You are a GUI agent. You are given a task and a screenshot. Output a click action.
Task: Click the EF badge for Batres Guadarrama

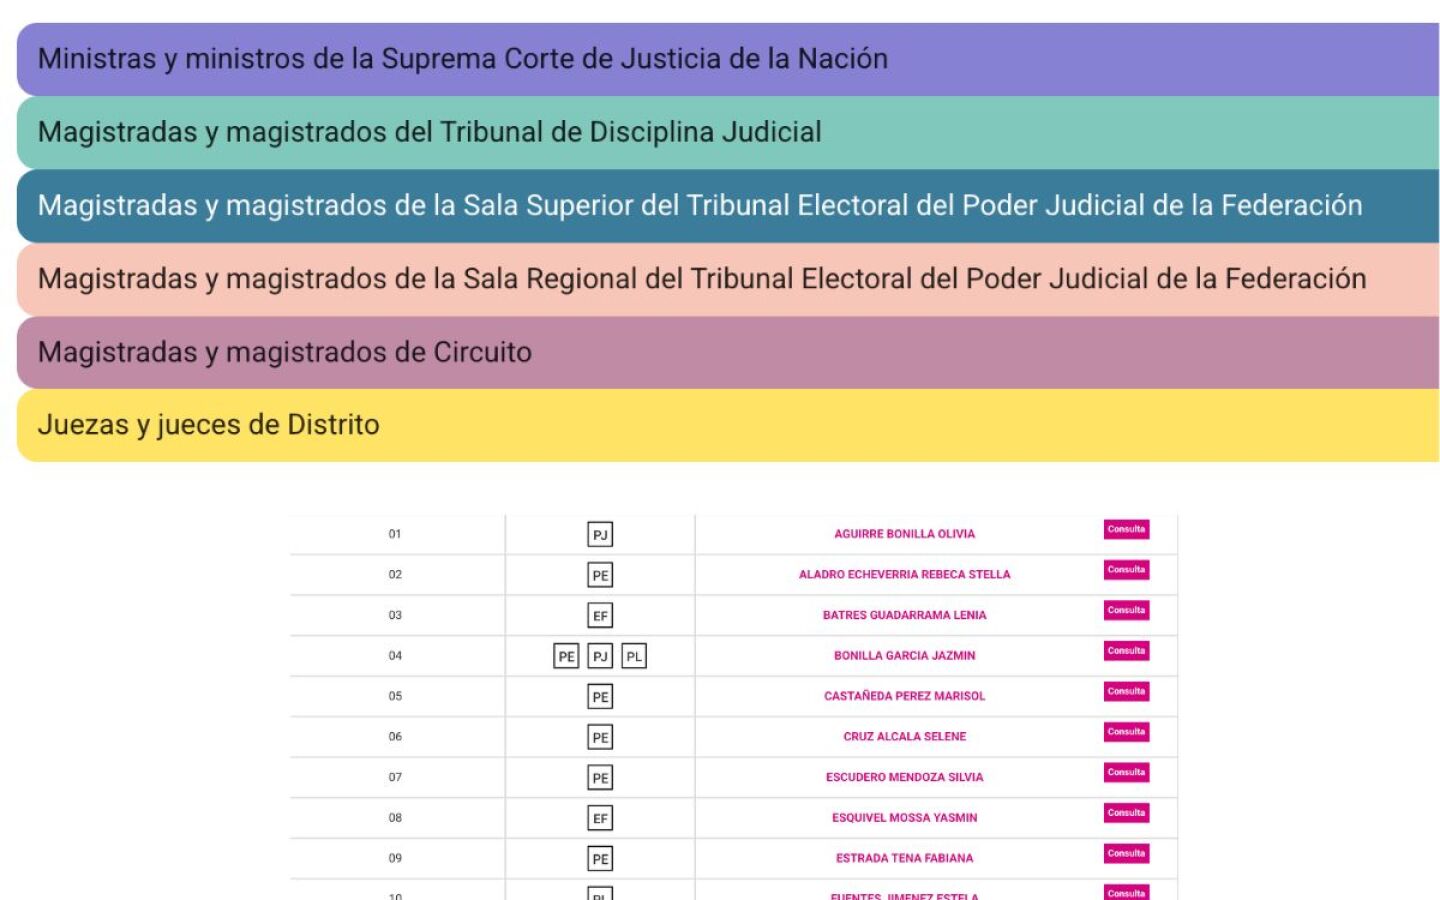pyautogui.click(x=600, y=616)
